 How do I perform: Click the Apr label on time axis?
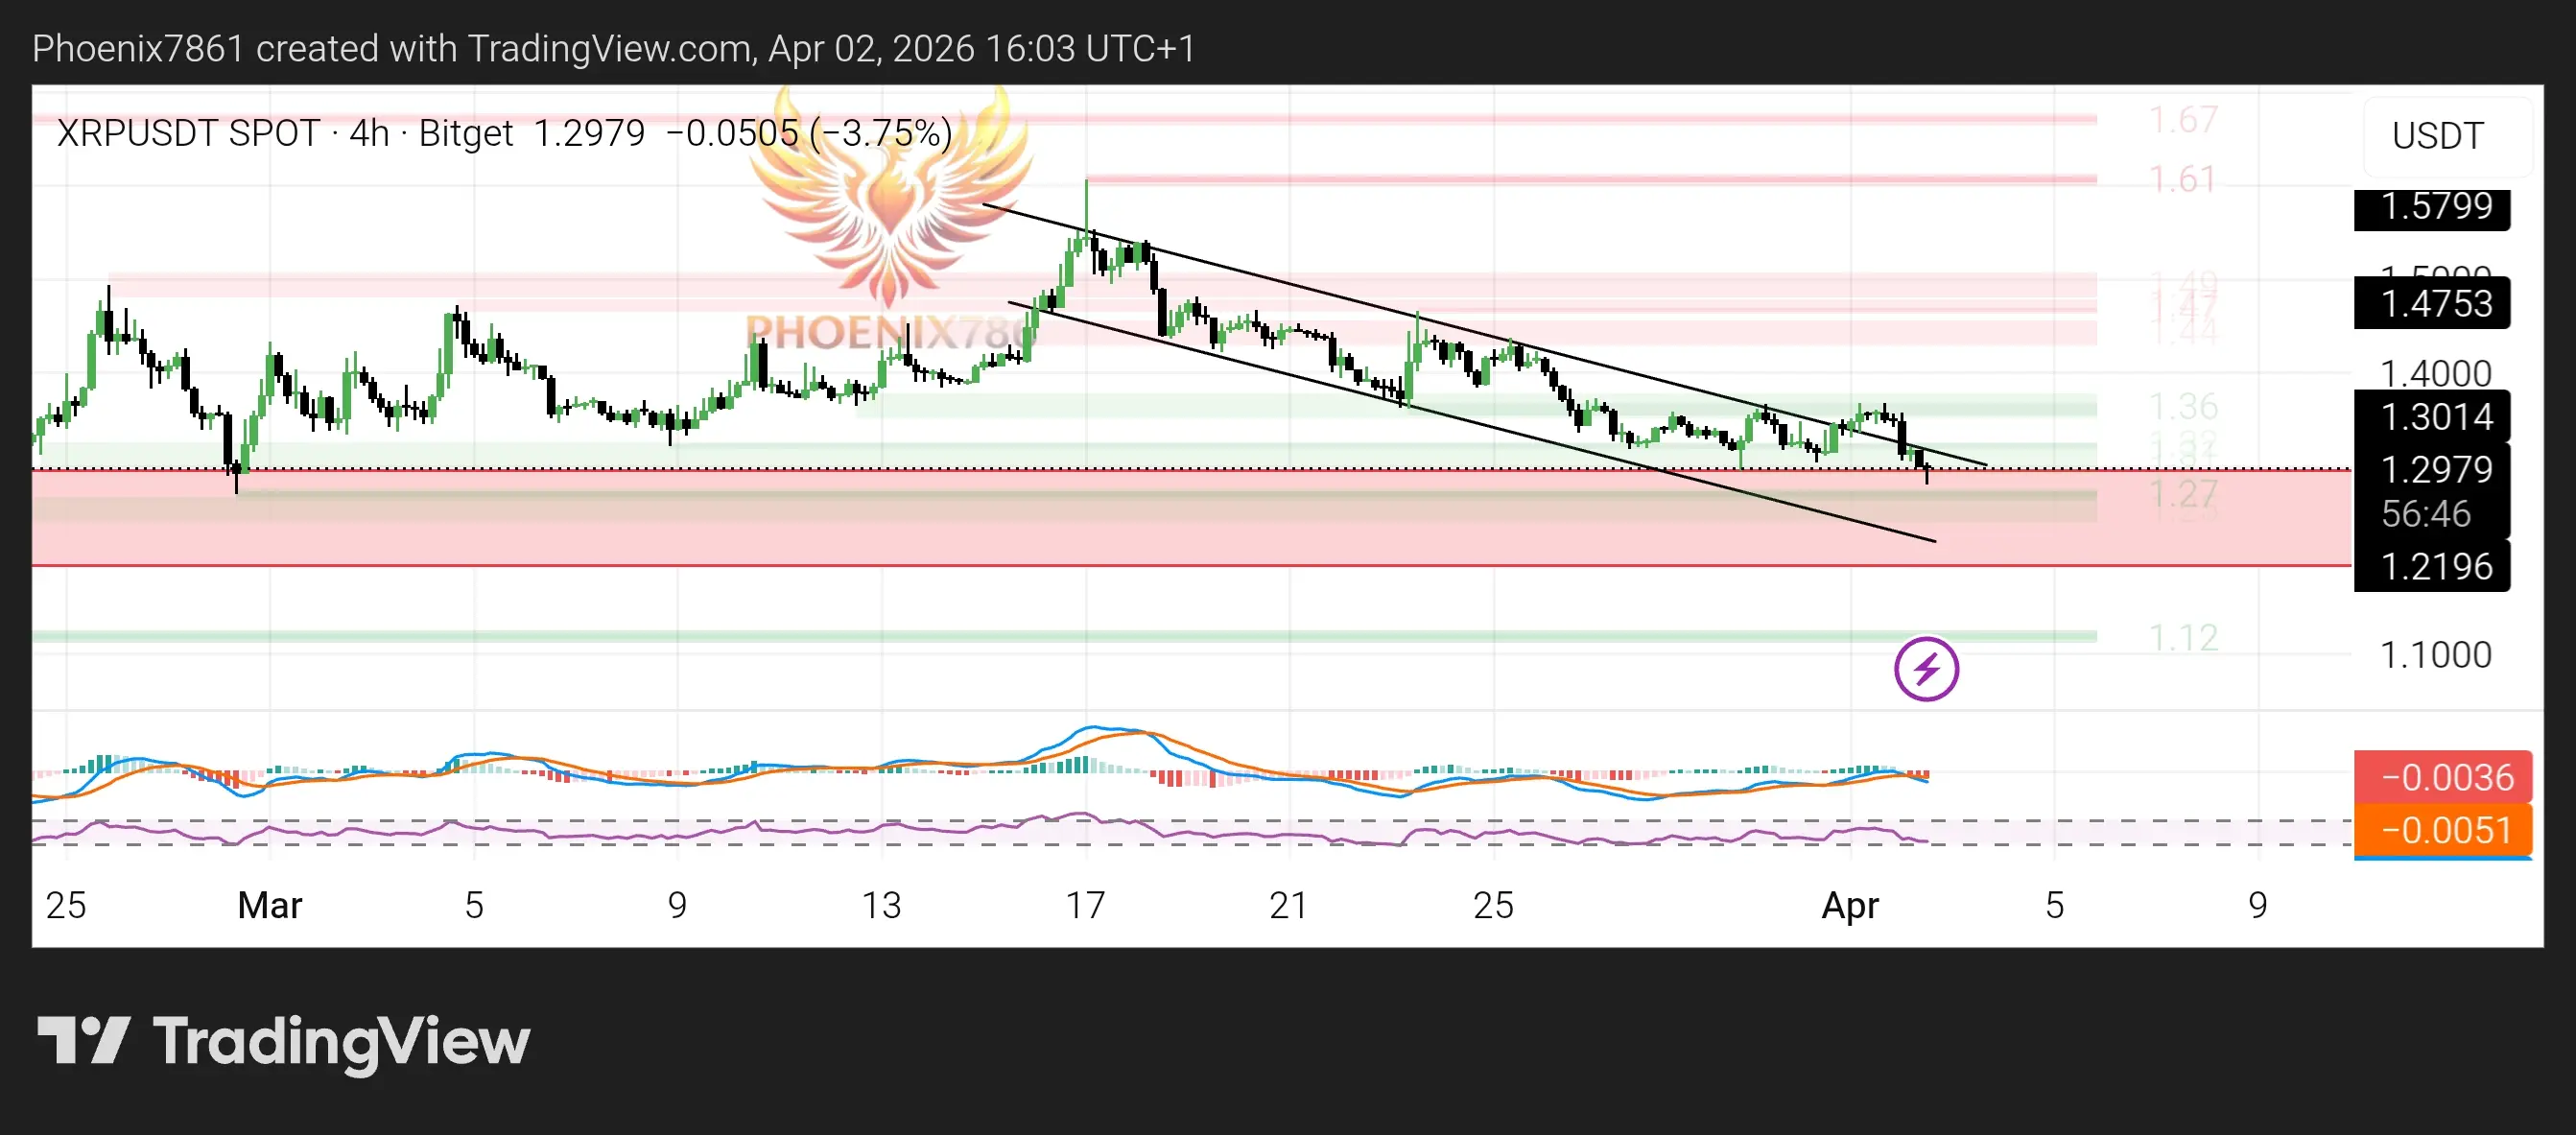1849,905
